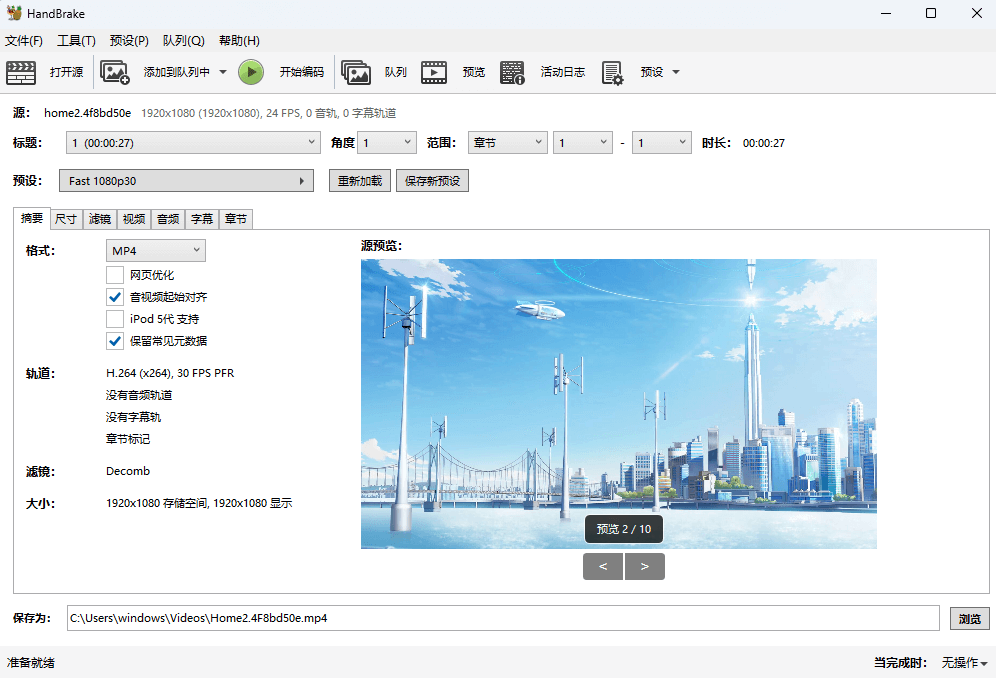This screenshot has height=678, width=996.
Task: Click the 保存为 file path field
Action: [503, 618]
